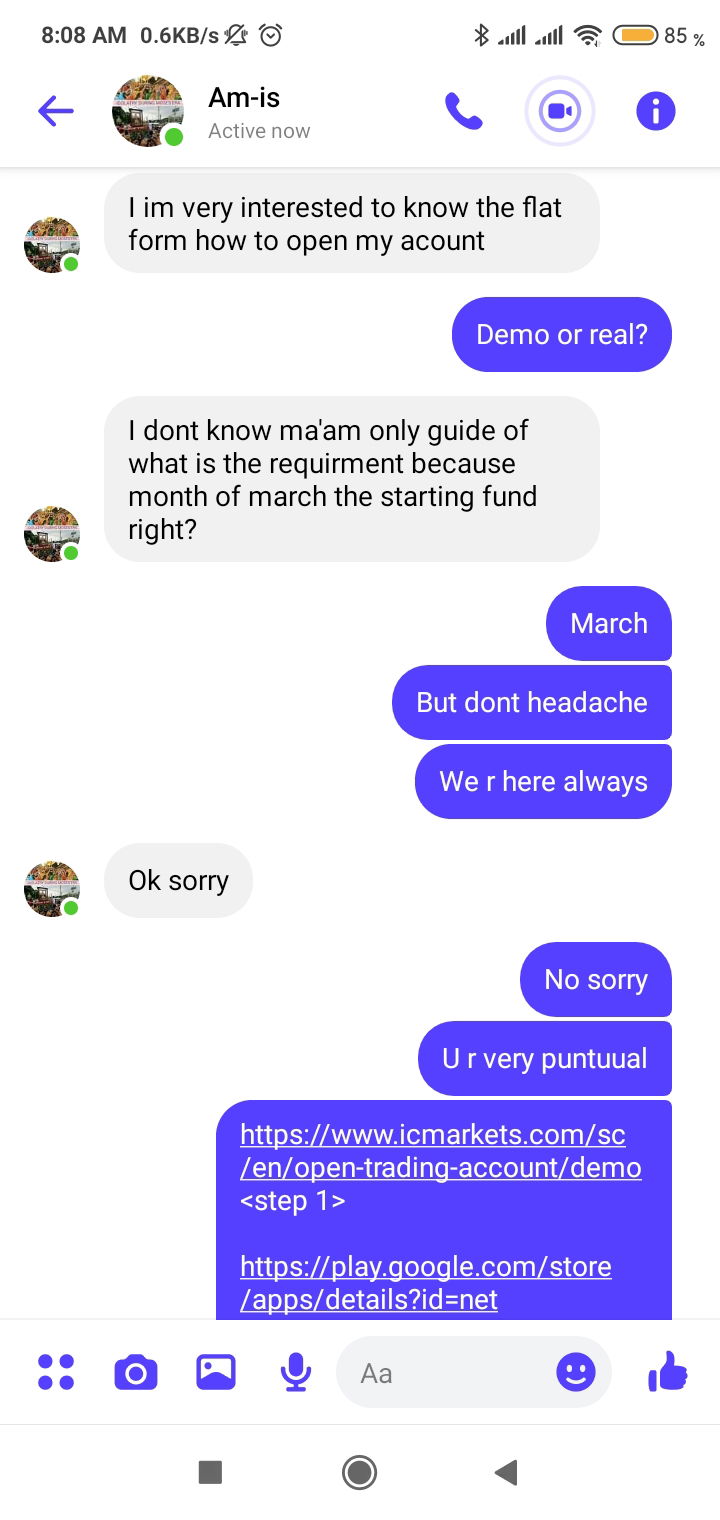Screen dimensions: 720x1520
Task: Open the photo gallery picker
Action: 216,1372
